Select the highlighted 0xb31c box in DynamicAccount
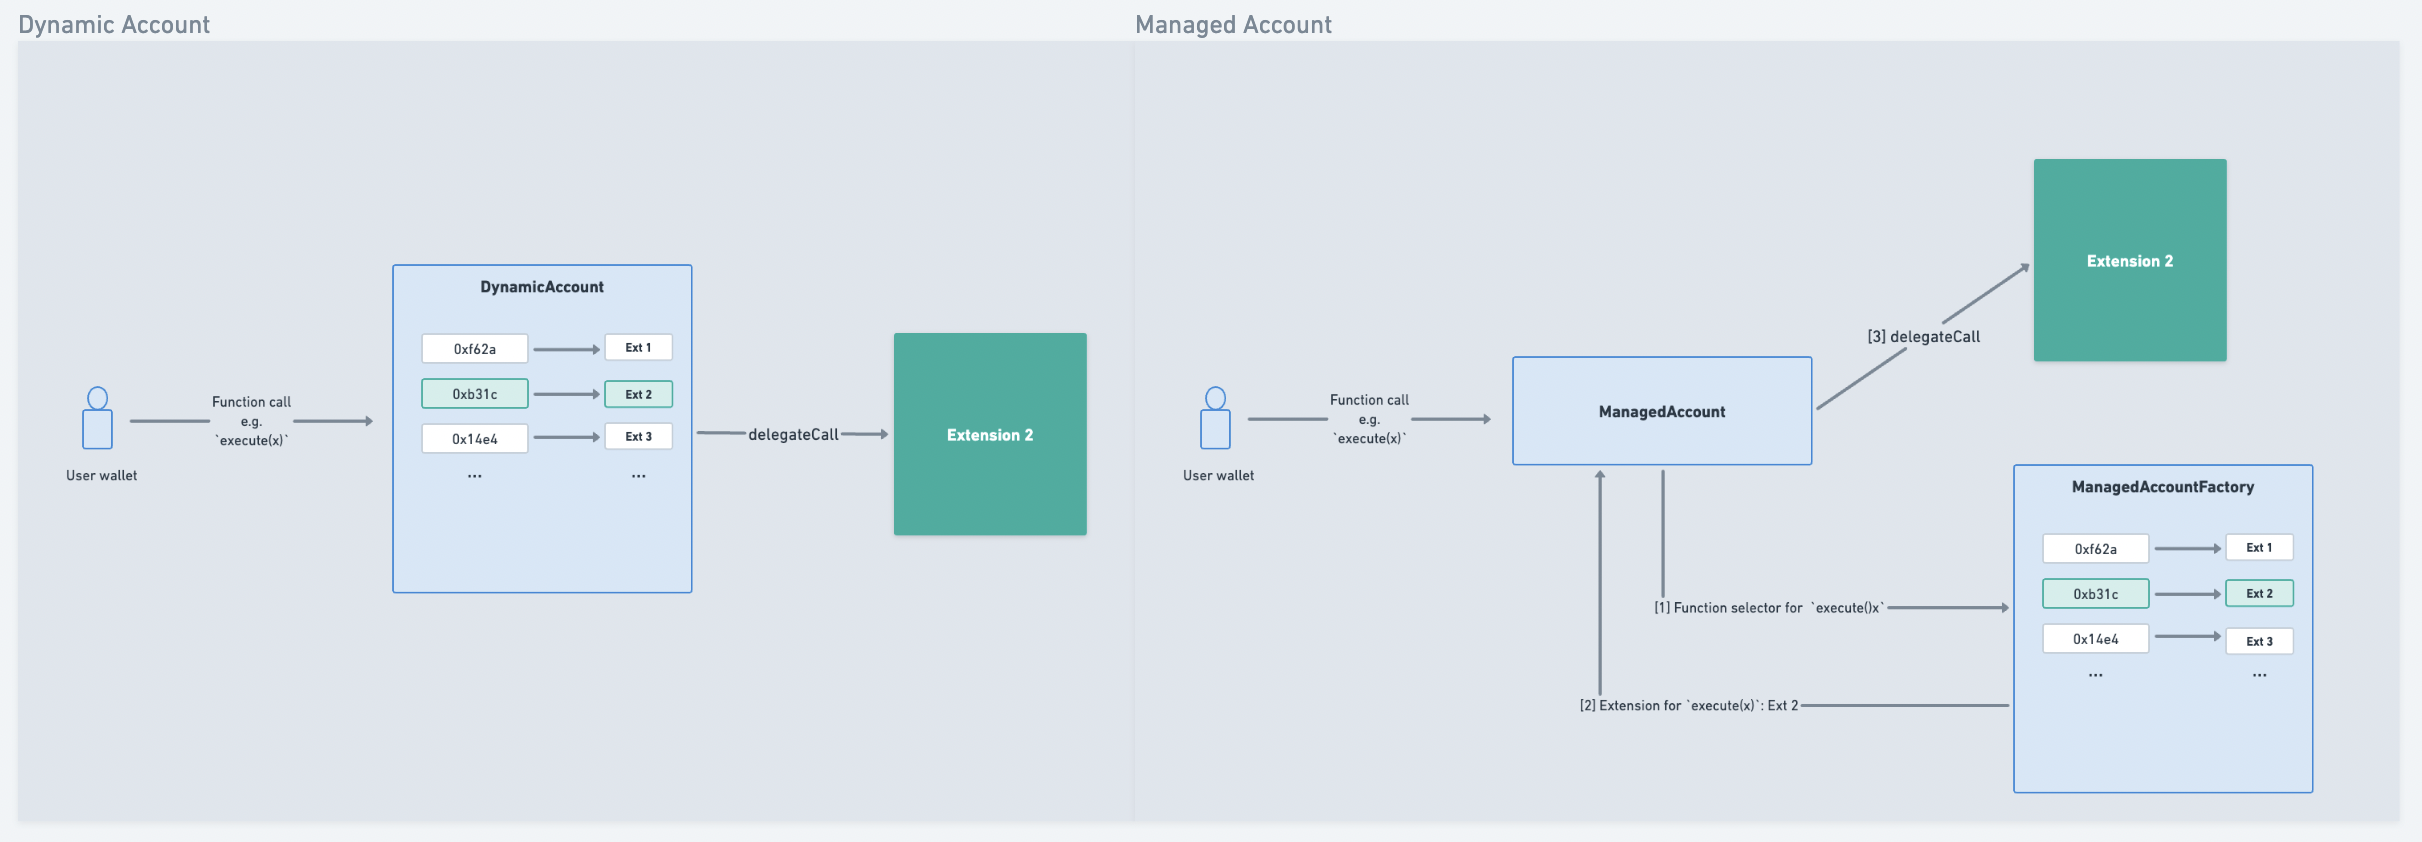Screen dimensions: 2422x842 (475, 394)
